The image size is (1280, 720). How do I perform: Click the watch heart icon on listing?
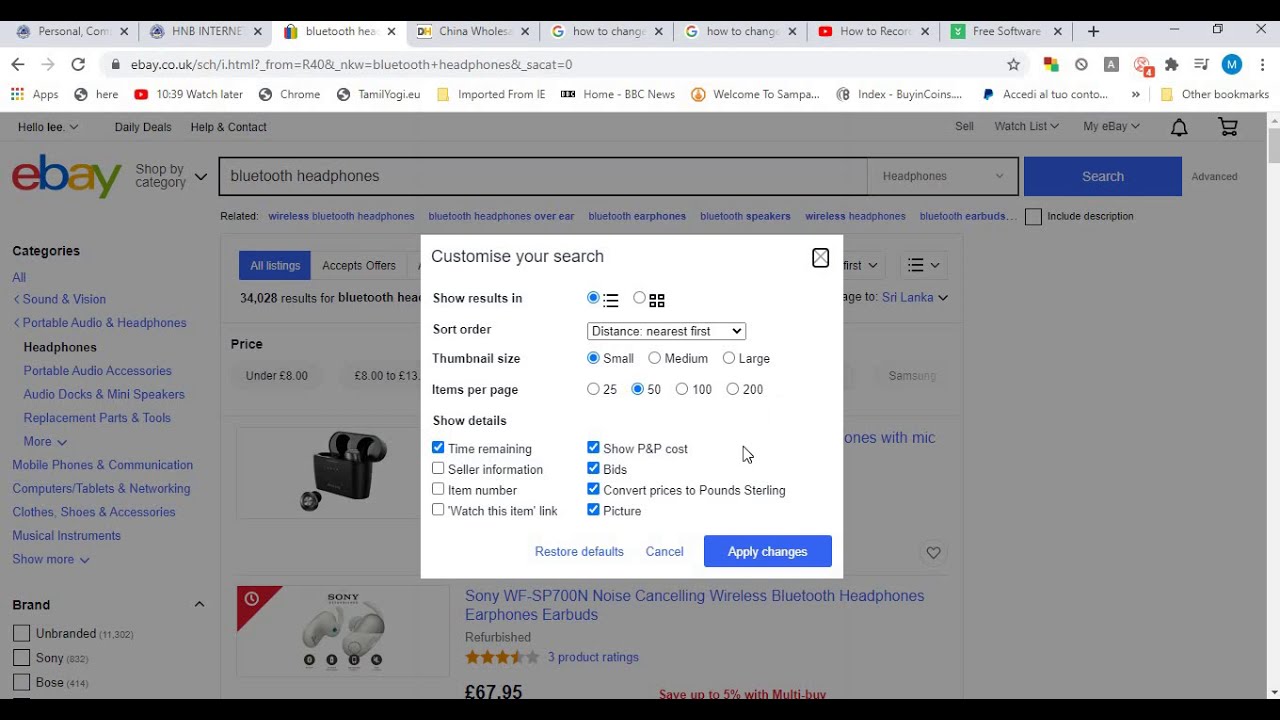coord(933,552)
